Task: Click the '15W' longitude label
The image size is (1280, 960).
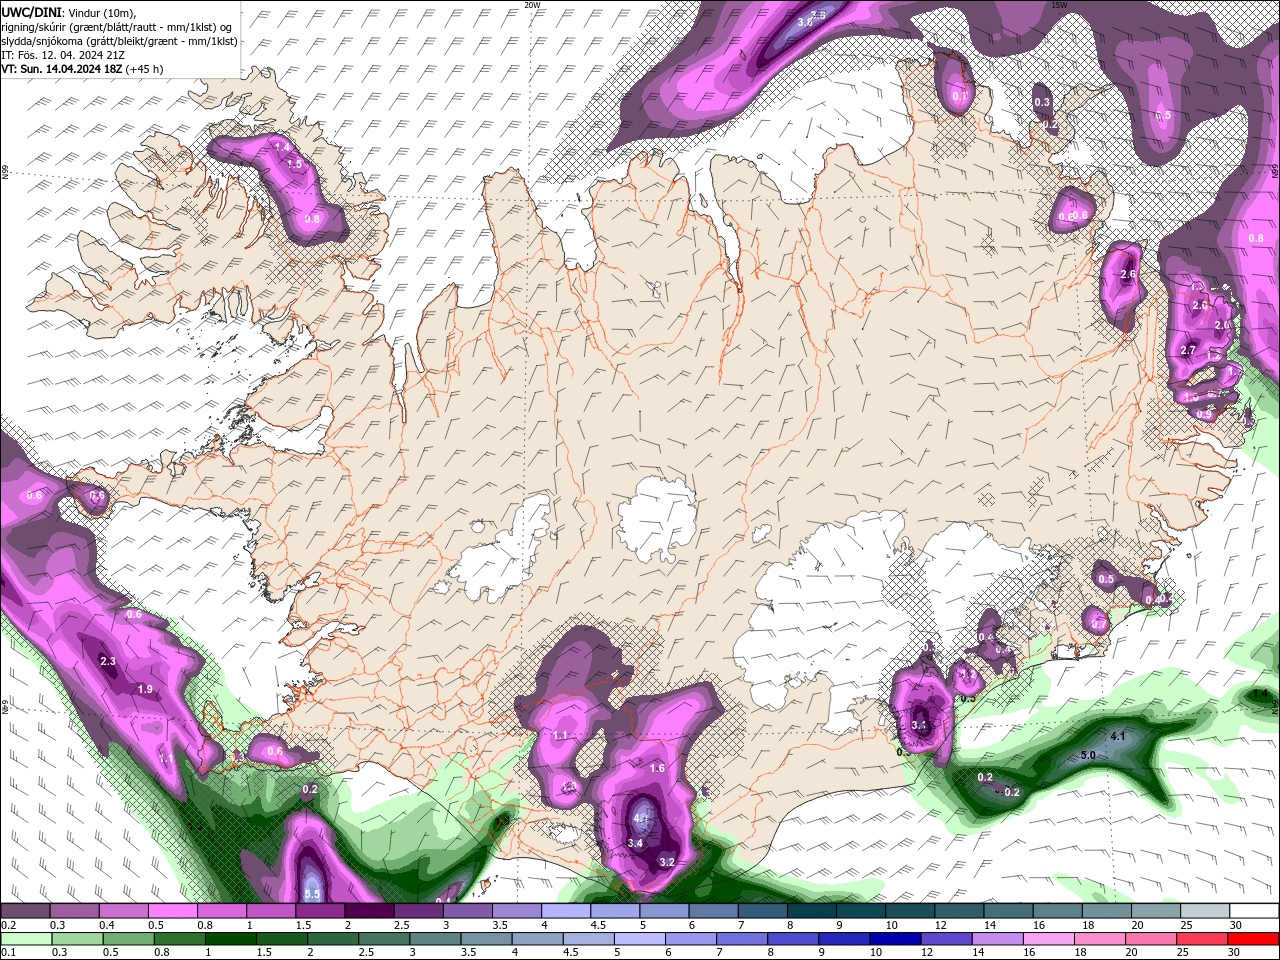Action: pyautogui.click(x=1059, y=5)
